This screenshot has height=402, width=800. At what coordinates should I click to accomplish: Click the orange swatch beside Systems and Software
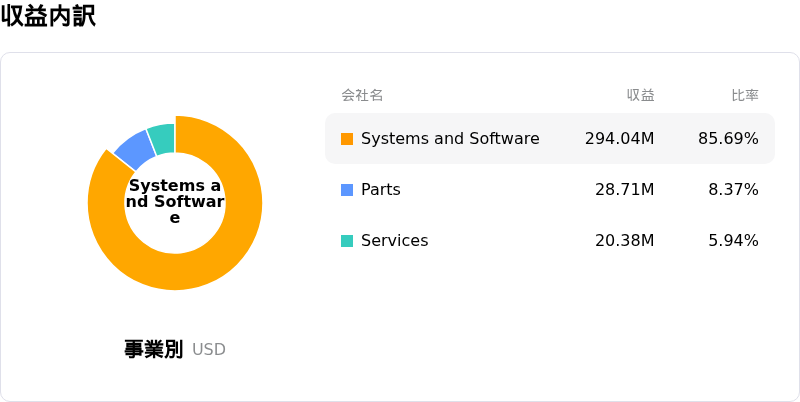(347, 139)
